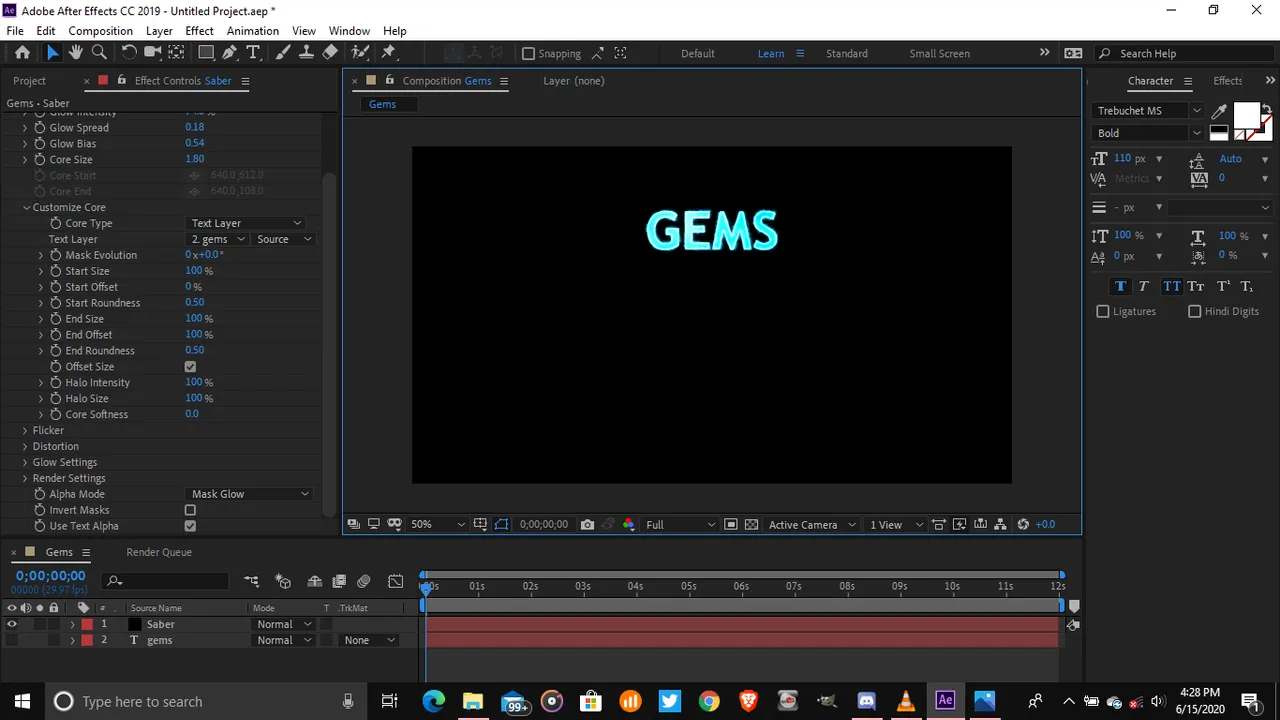Viewport: 1280px width, 720px height.
Task: Select the Default workspace
Action: pos(698,54)
